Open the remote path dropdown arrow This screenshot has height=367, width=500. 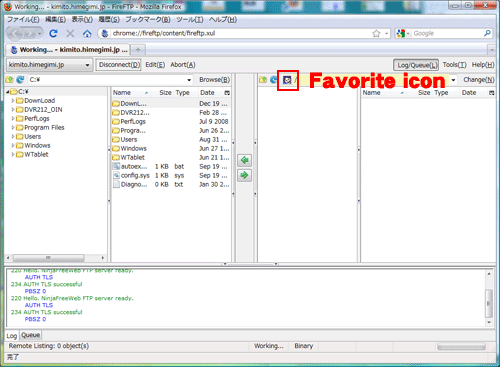pyautogui.click(x=453, y=80)
